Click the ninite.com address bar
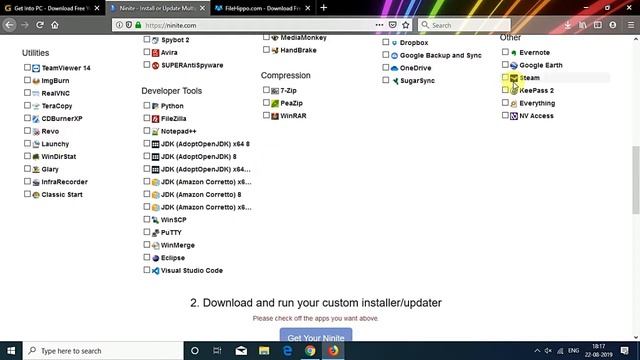Image resolution: width=640 pixels, height=360 pixels. coord(261,25)
